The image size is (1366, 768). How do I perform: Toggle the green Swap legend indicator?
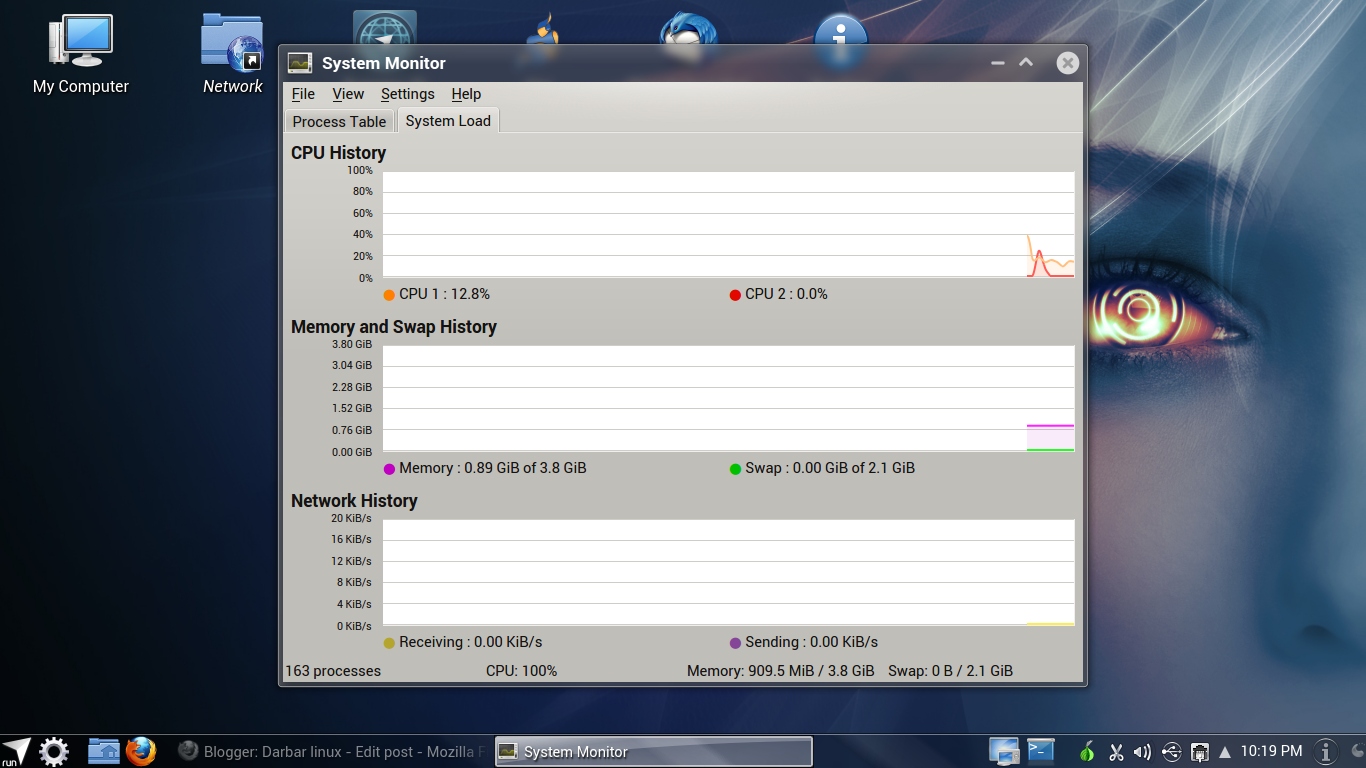(734, 468)
